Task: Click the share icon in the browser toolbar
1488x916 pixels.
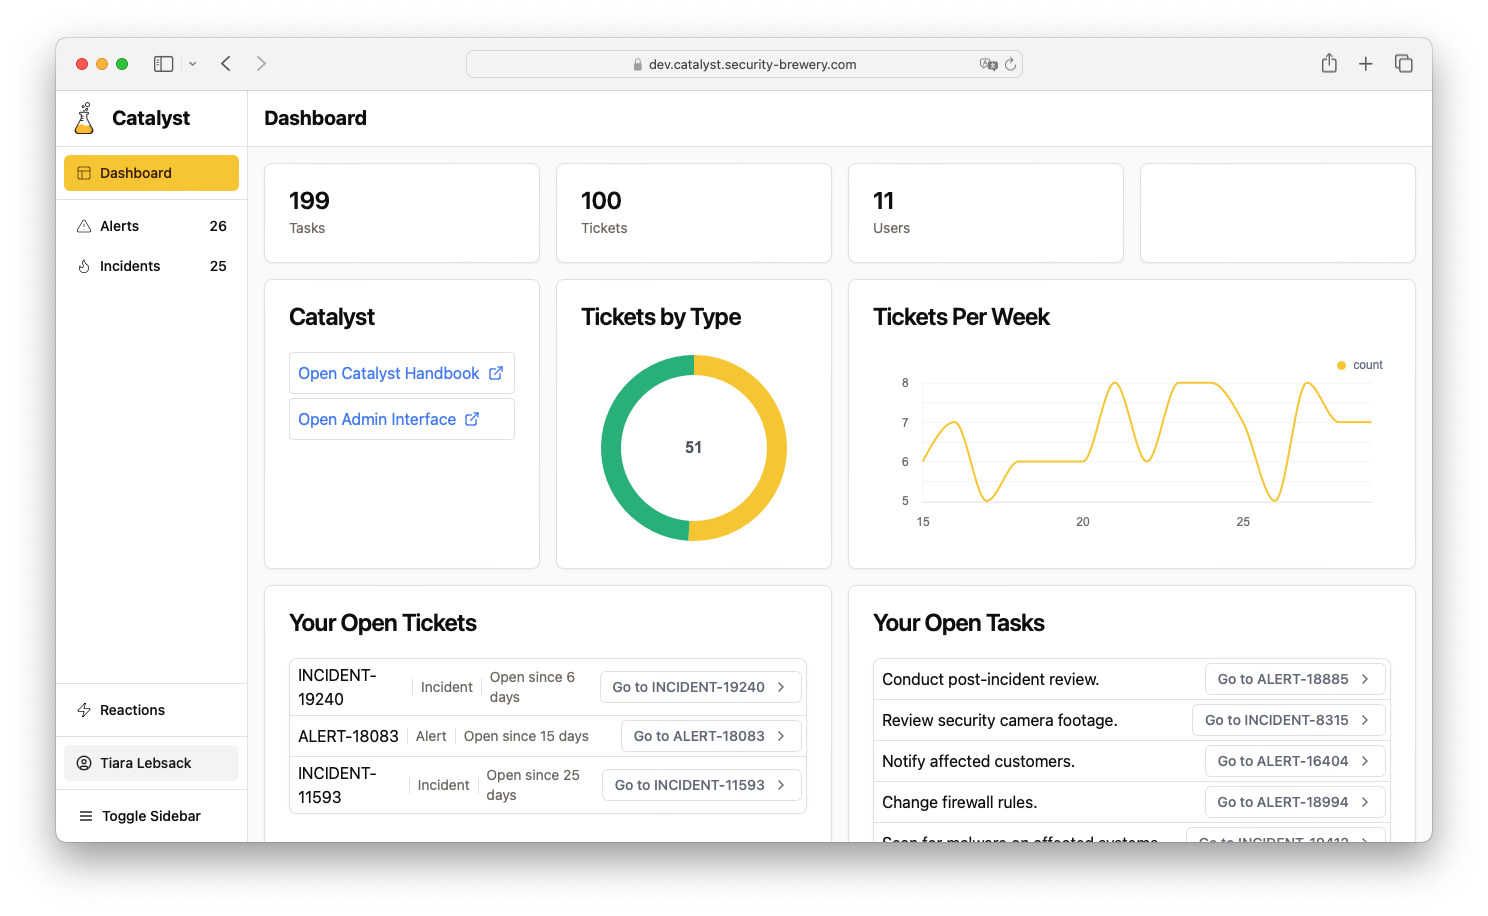Action: tap(1329, 63)
